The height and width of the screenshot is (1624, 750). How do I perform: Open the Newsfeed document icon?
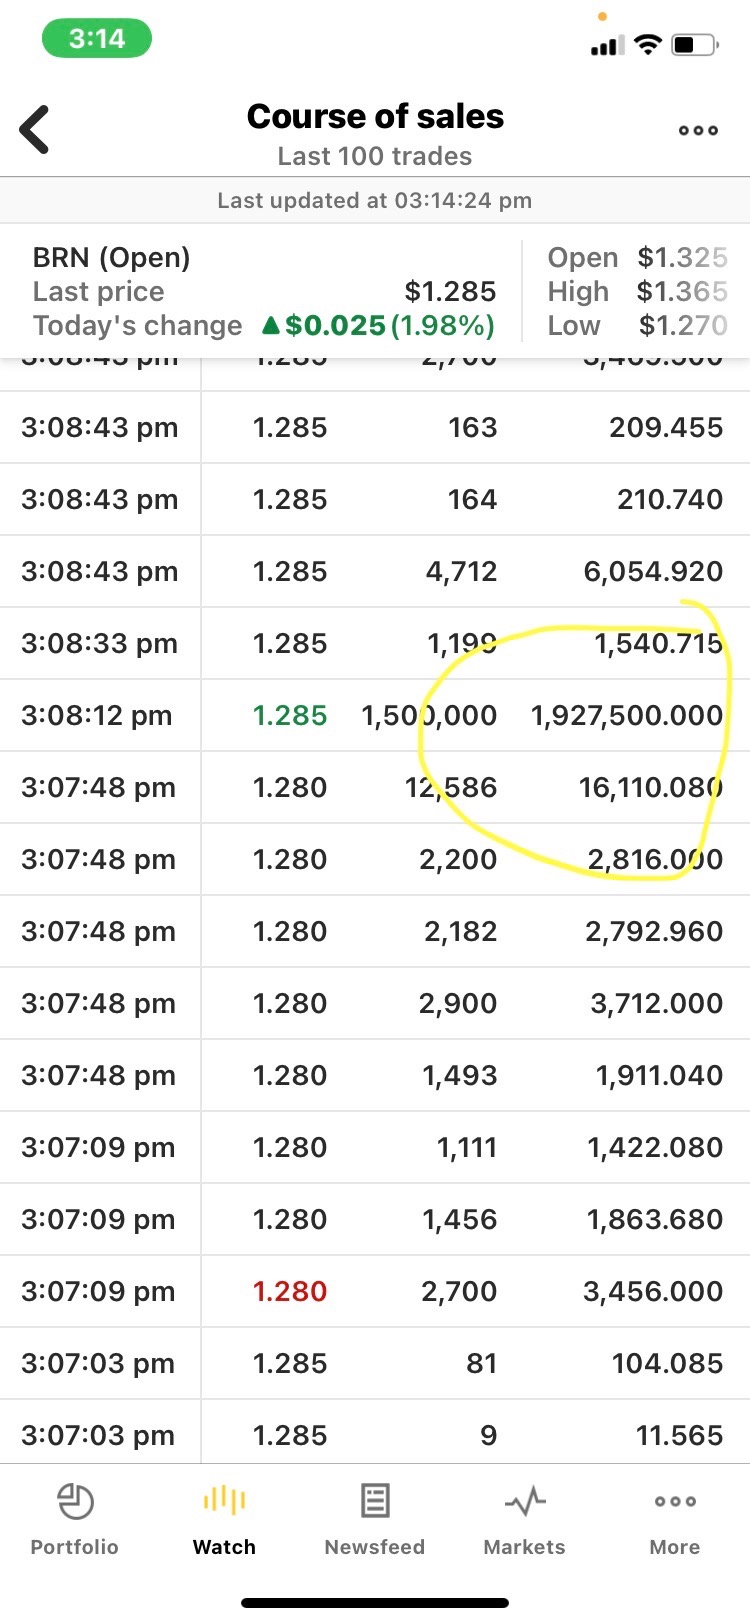pos(375,1501)
